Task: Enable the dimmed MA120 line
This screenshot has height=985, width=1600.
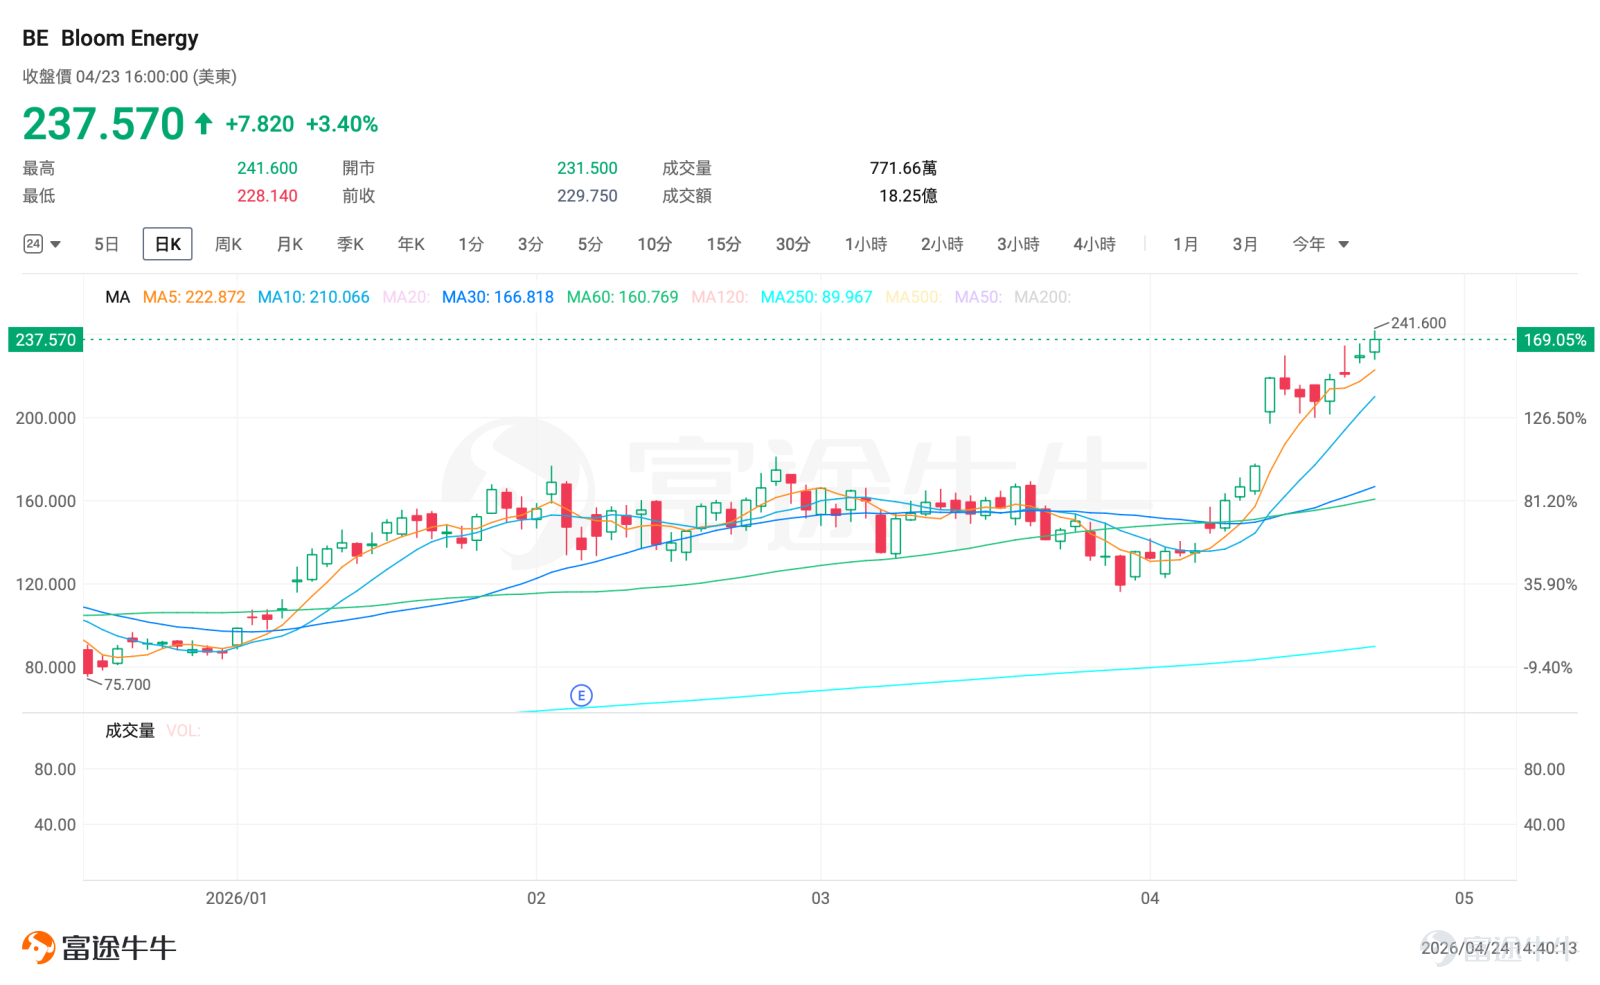Action: [719, 297]
